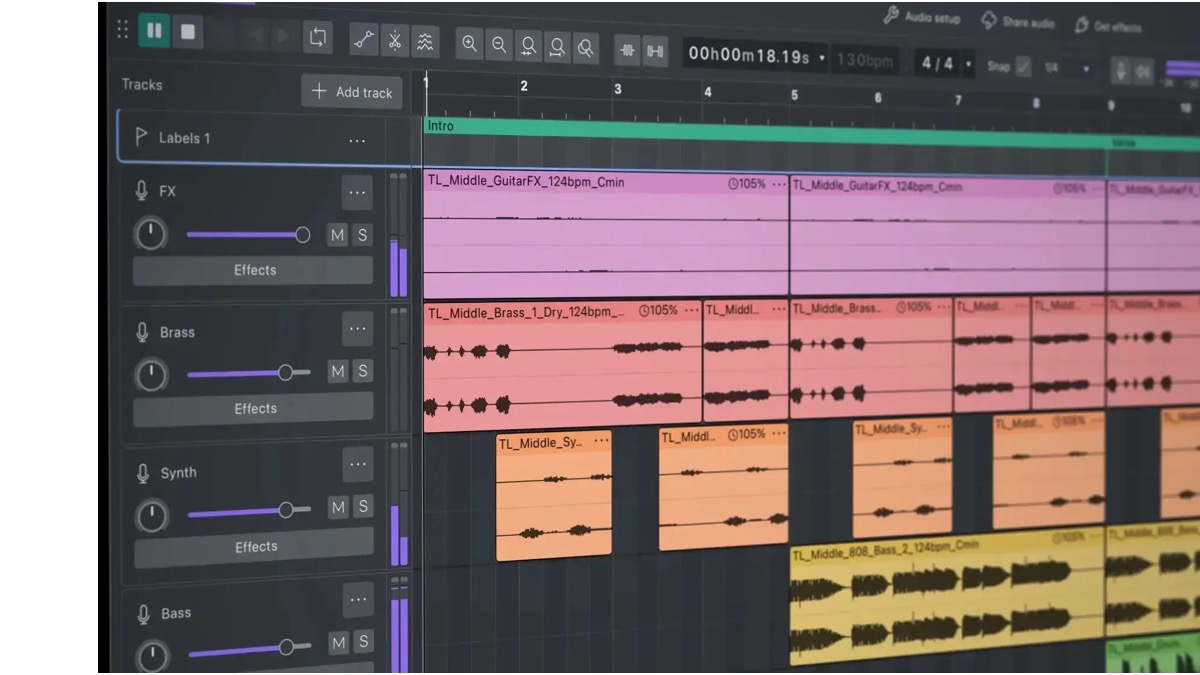
Task: Toggle loop playback icon in toolbar
Action: [x=318, y=38]
